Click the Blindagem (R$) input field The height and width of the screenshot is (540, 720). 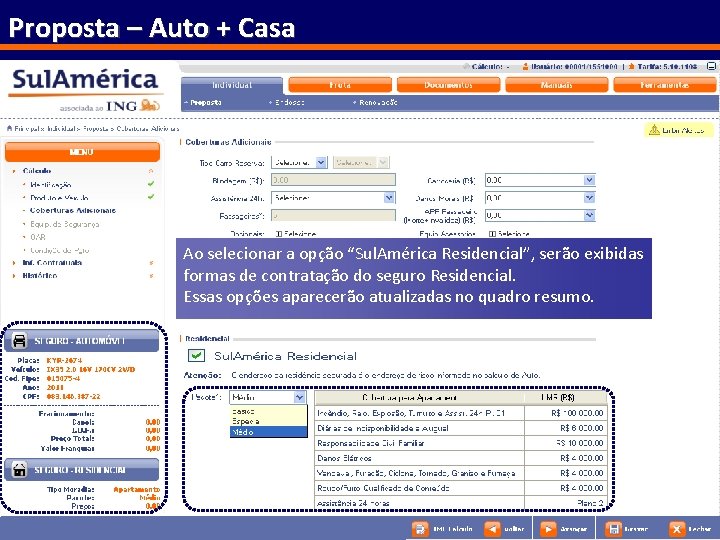[333, 180]
